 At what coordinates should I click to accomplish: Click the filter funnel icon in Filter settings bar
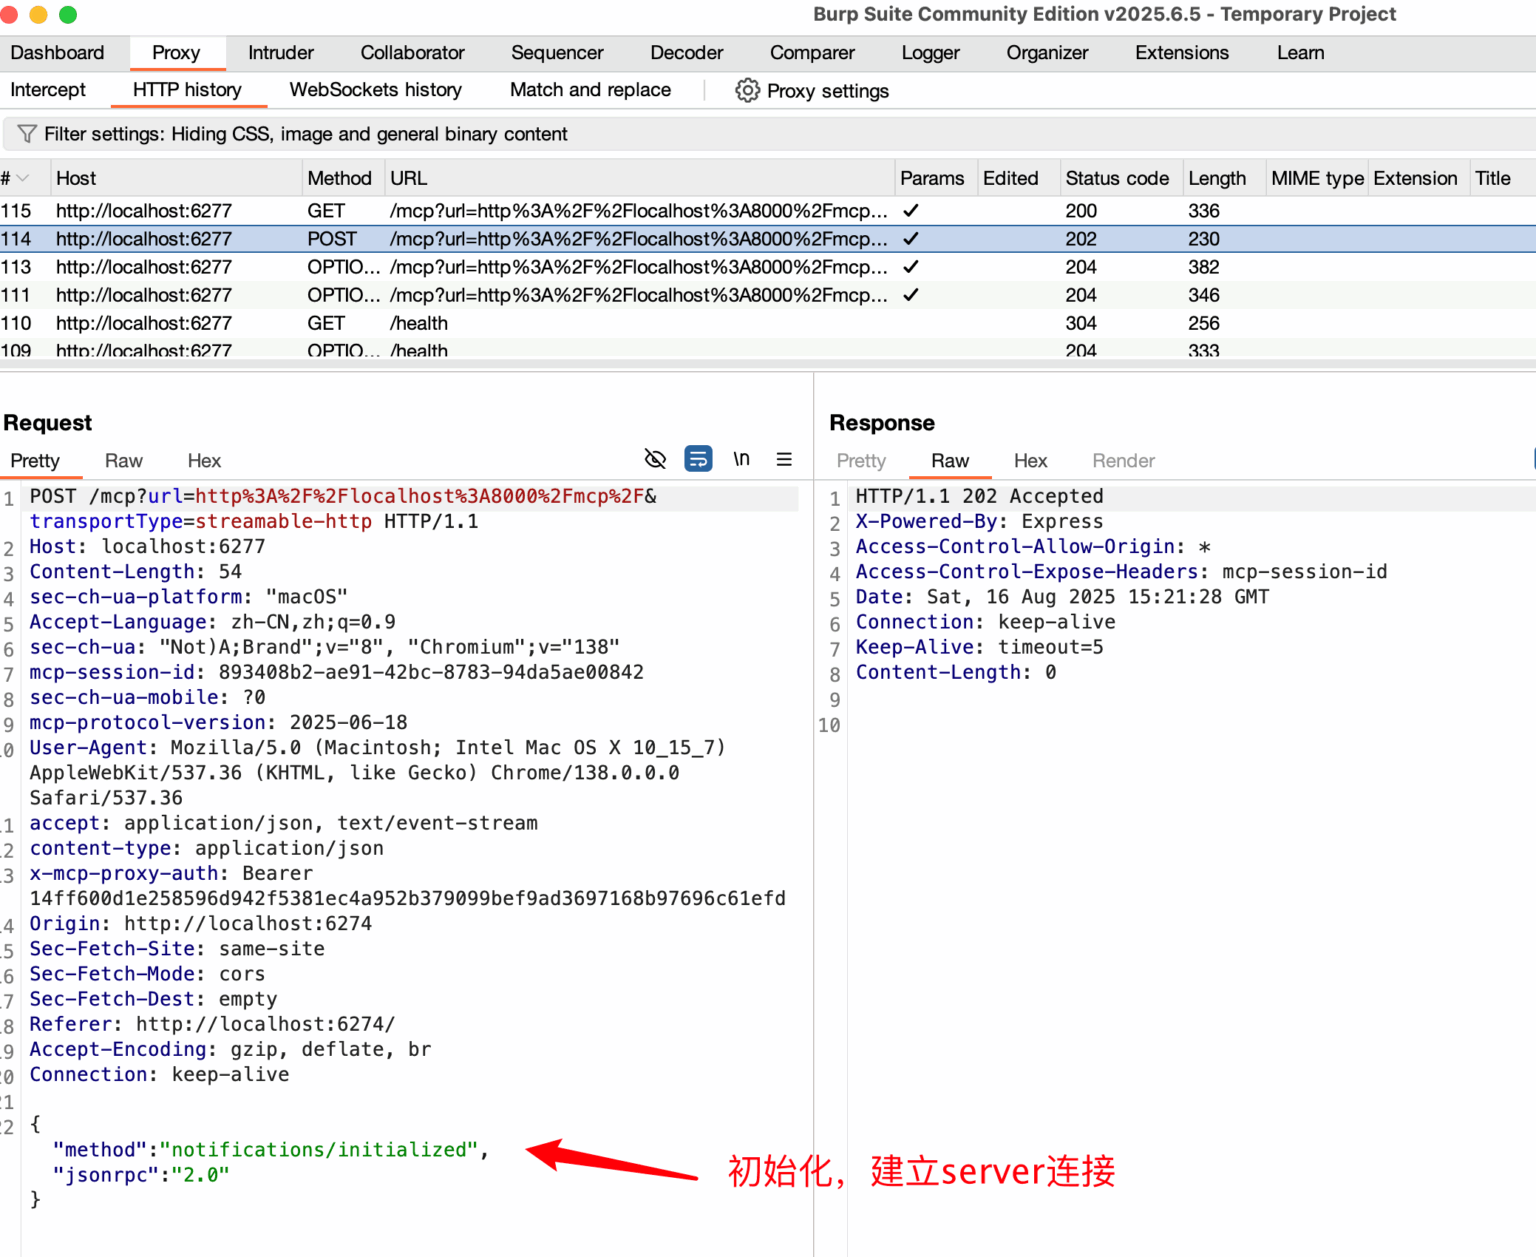tap(26, 133)
